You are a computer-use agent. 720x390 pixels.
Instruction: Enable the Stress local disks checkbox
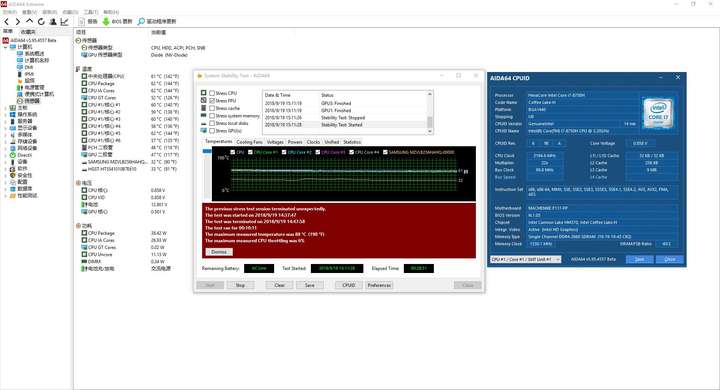(x=212, y=123)
